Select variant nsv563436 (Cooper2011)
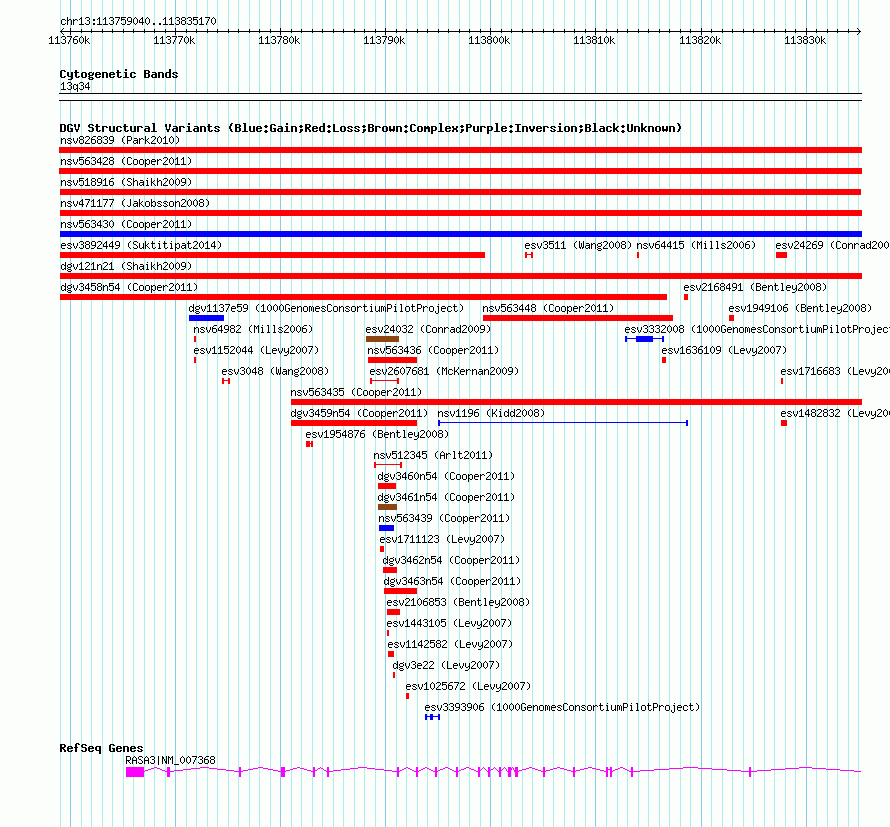Screen dimensions: 890x827 pos(433,350)
